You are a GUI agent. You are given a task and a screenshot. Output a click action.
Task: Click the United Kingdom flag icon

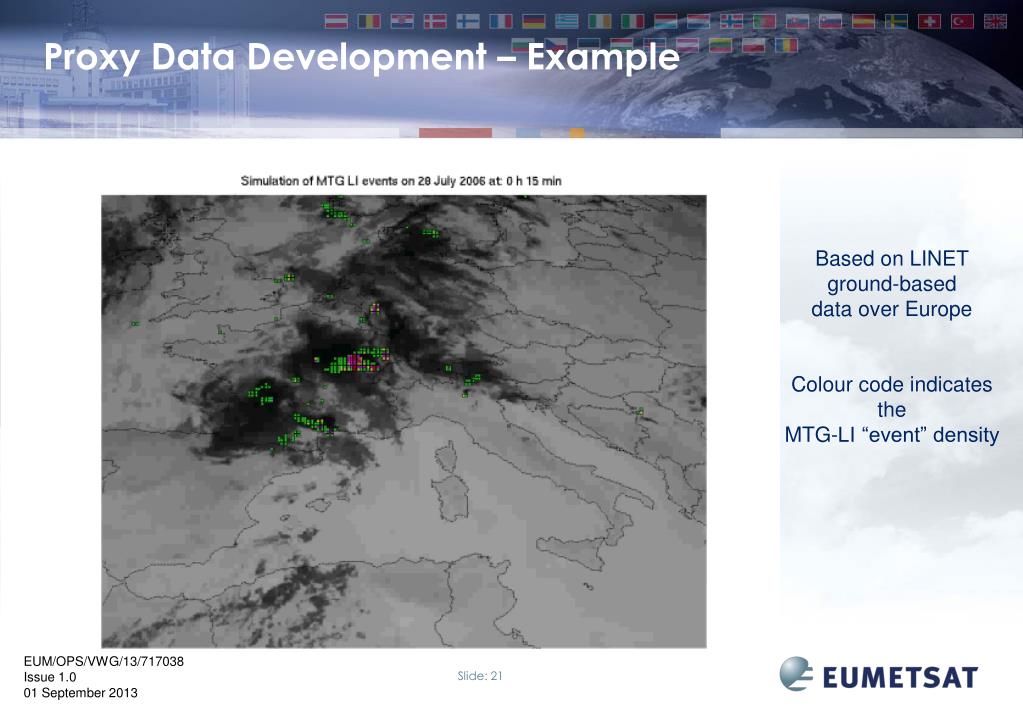tap(995, 22)
